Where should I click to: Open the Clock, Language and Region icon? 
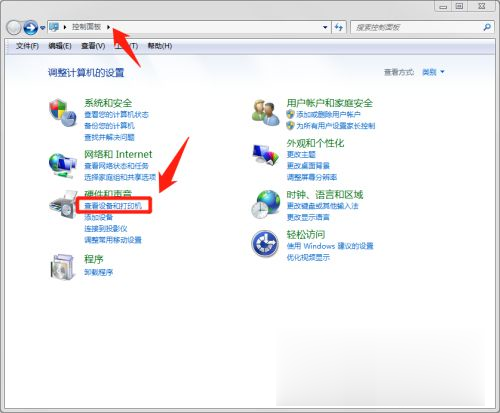[266, 204]
